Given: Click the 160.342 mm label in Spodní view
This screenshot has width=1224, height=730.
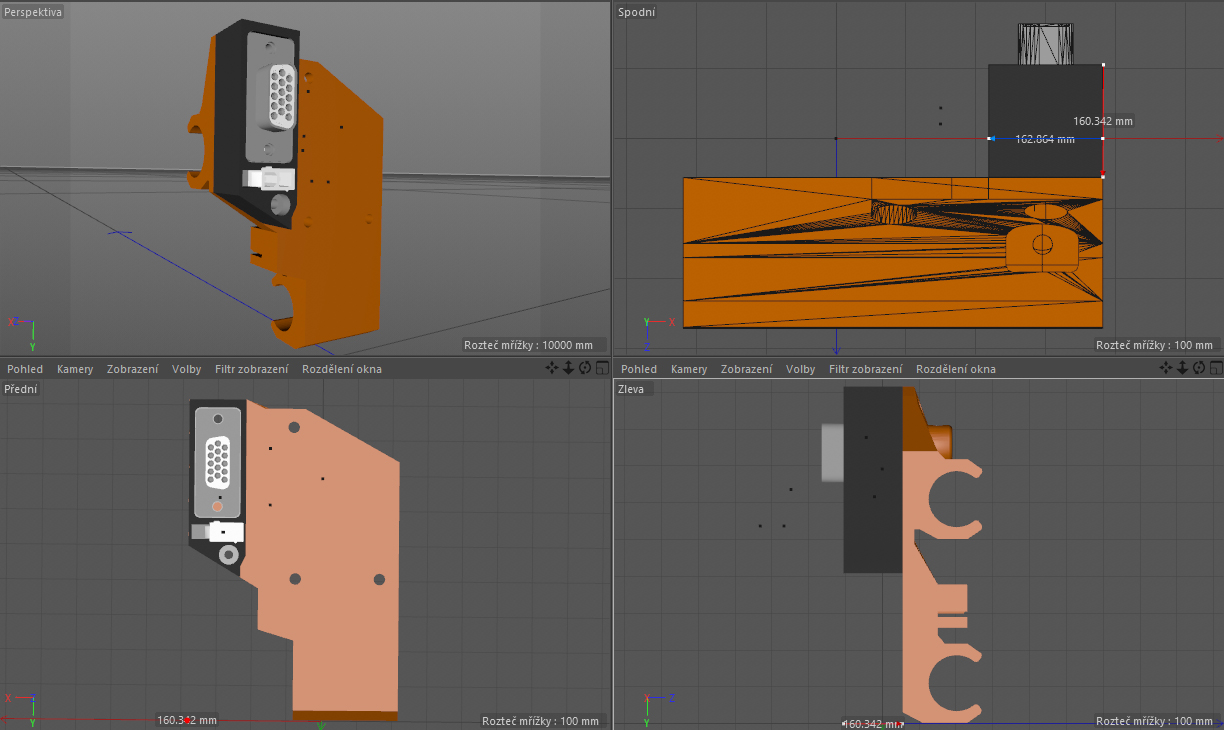Looking at the screenshot, I should 1103,121.
